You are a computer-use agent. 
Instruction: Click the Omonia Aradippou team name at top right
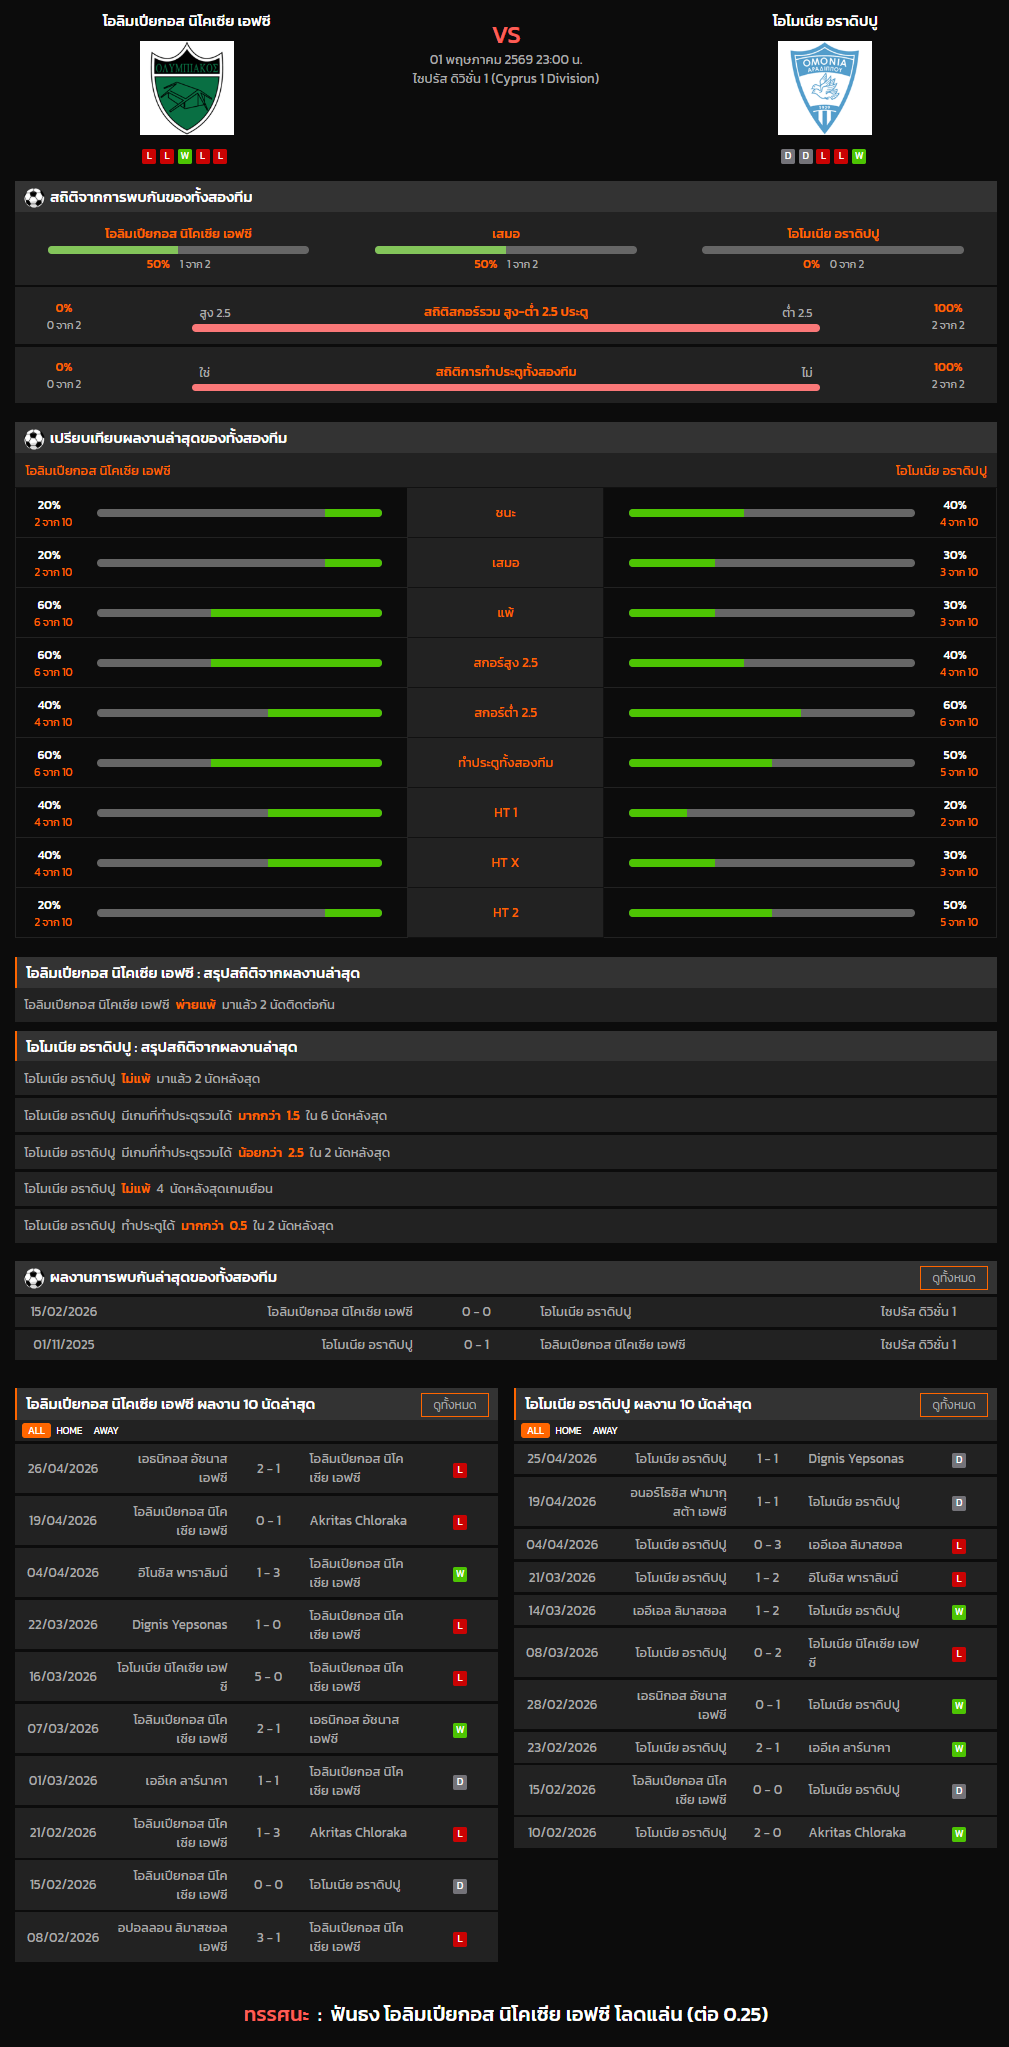[x=825, y=21]
